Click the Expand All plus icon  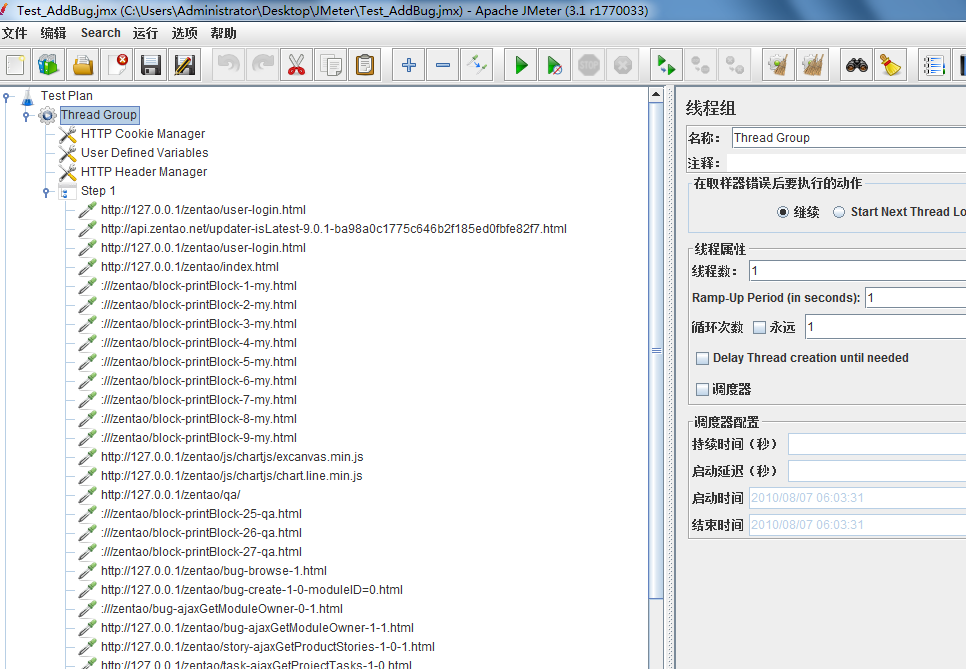[x=408, y=65]
